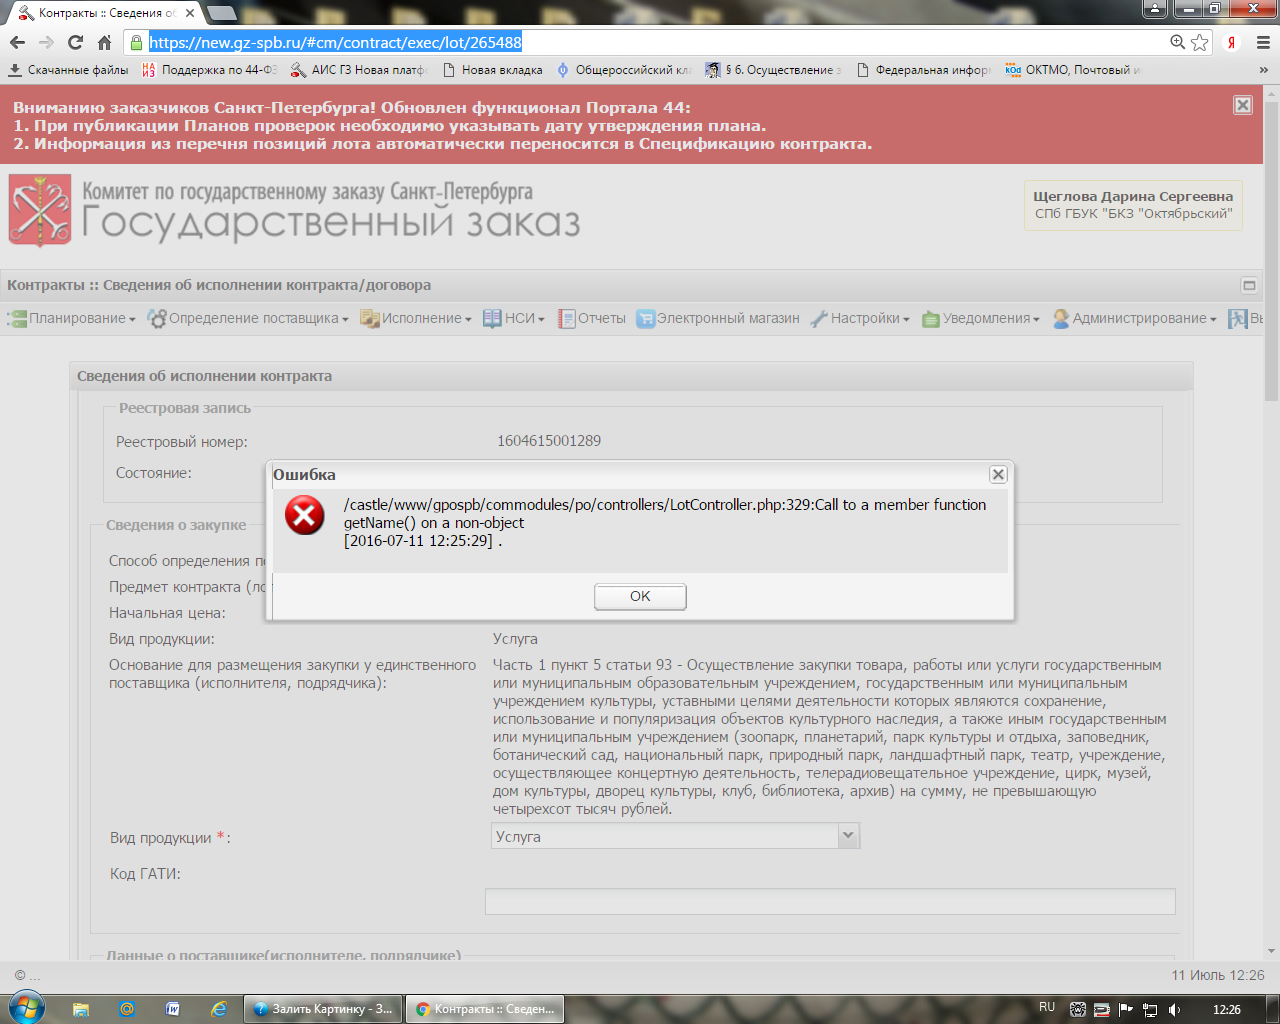
Task: Open the Администрирование menu
Action: [1135, 318]
